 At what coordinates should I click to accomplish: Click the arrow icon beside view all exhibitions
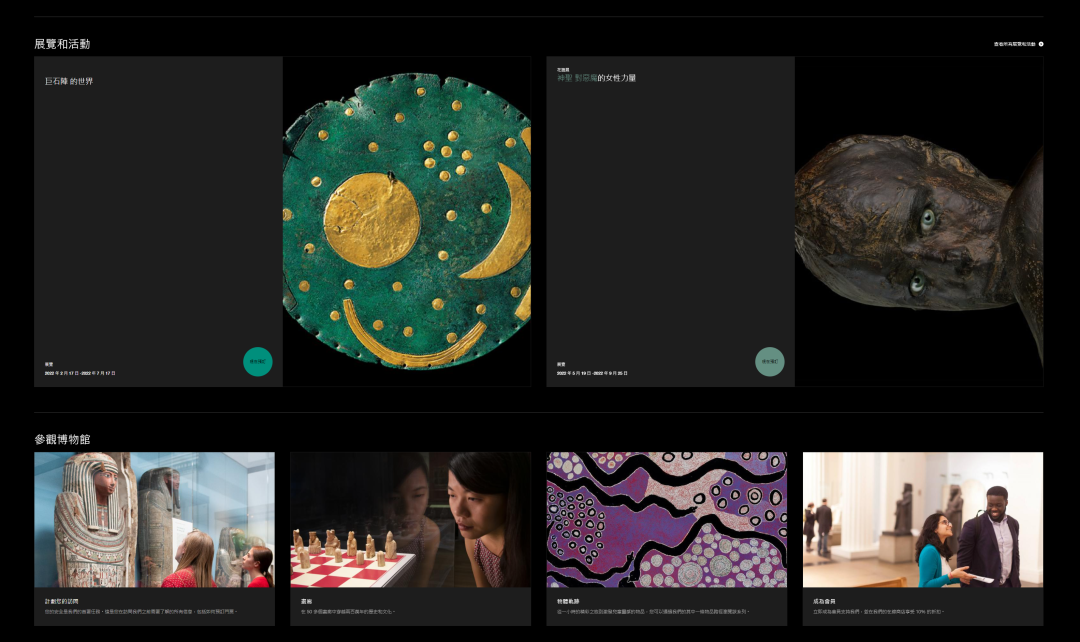coord(1041,44)
